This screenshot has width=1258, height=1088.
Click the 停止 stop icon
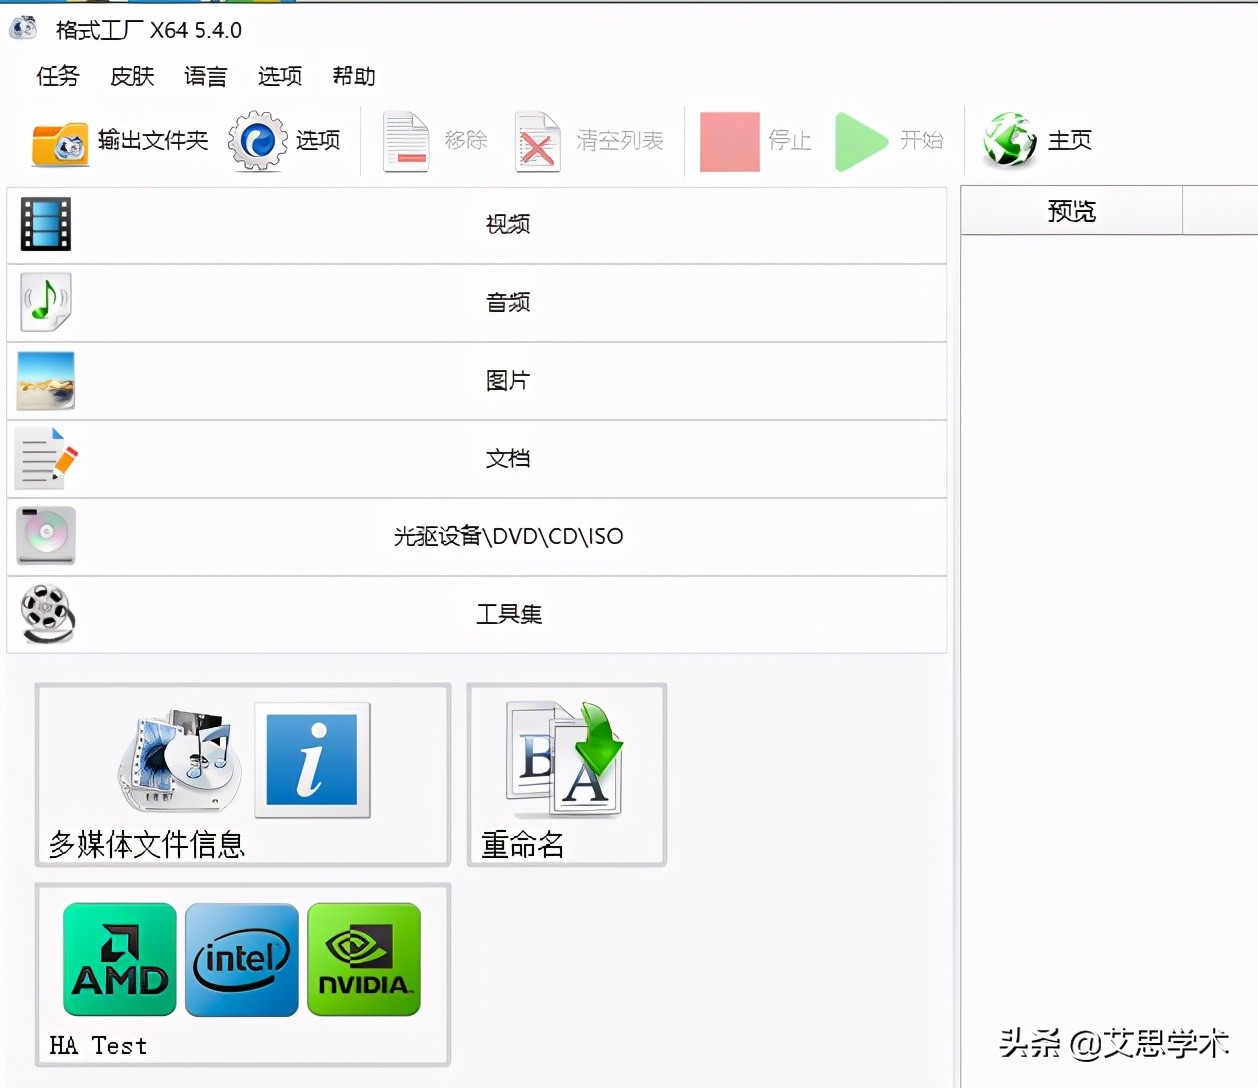click(x=729, y=140)
